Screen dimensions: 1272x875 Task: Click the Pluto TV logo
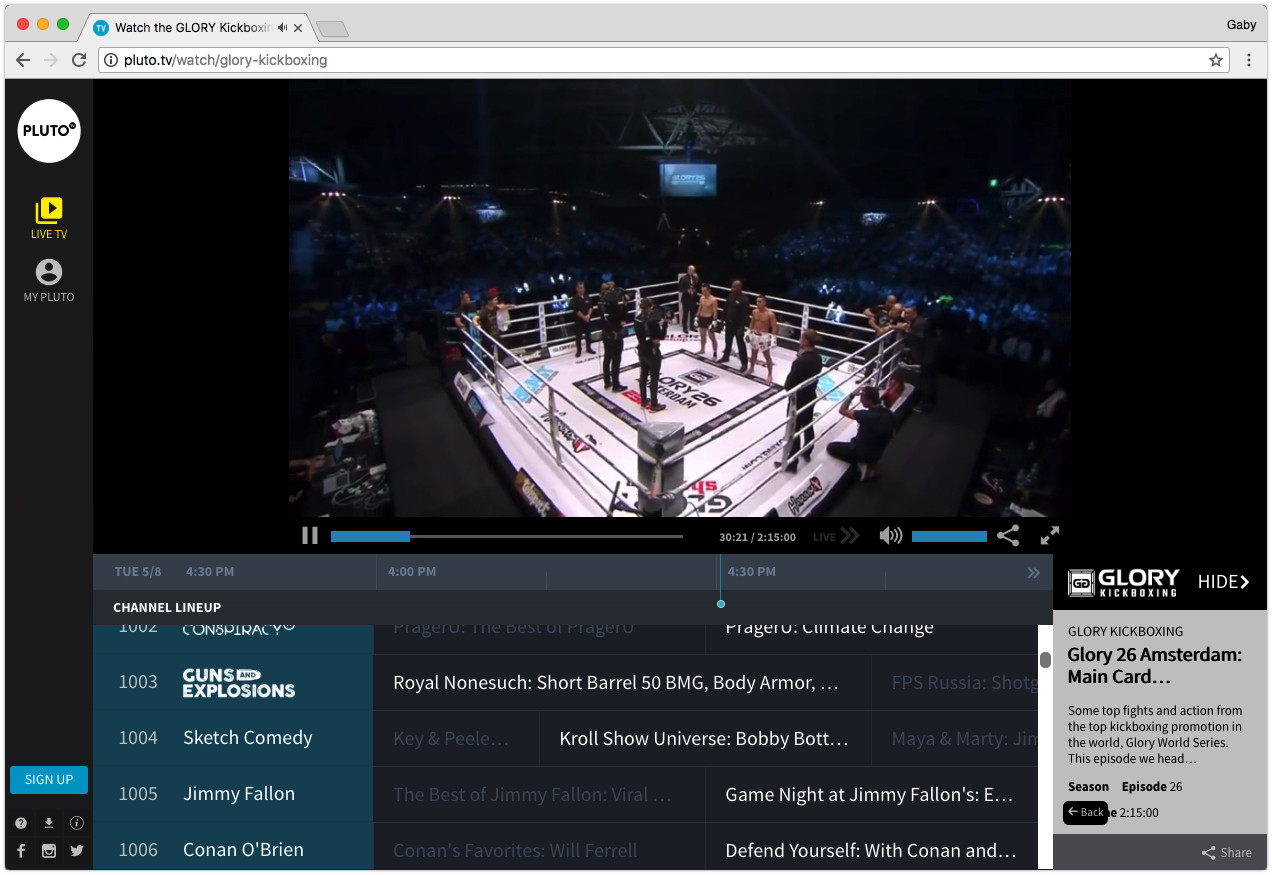tap(48, 130)
